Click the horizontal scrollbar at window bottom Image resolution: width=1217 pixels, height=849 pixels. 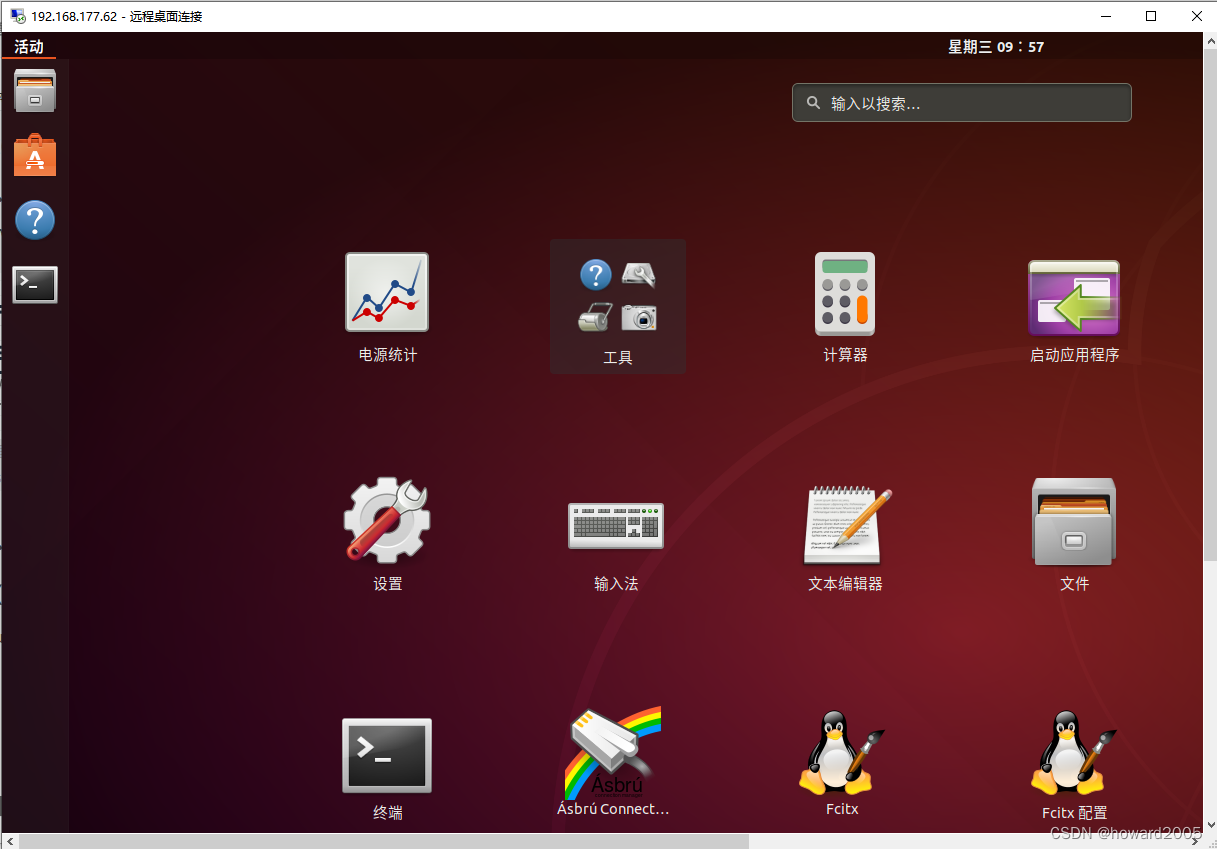point(384,841)
